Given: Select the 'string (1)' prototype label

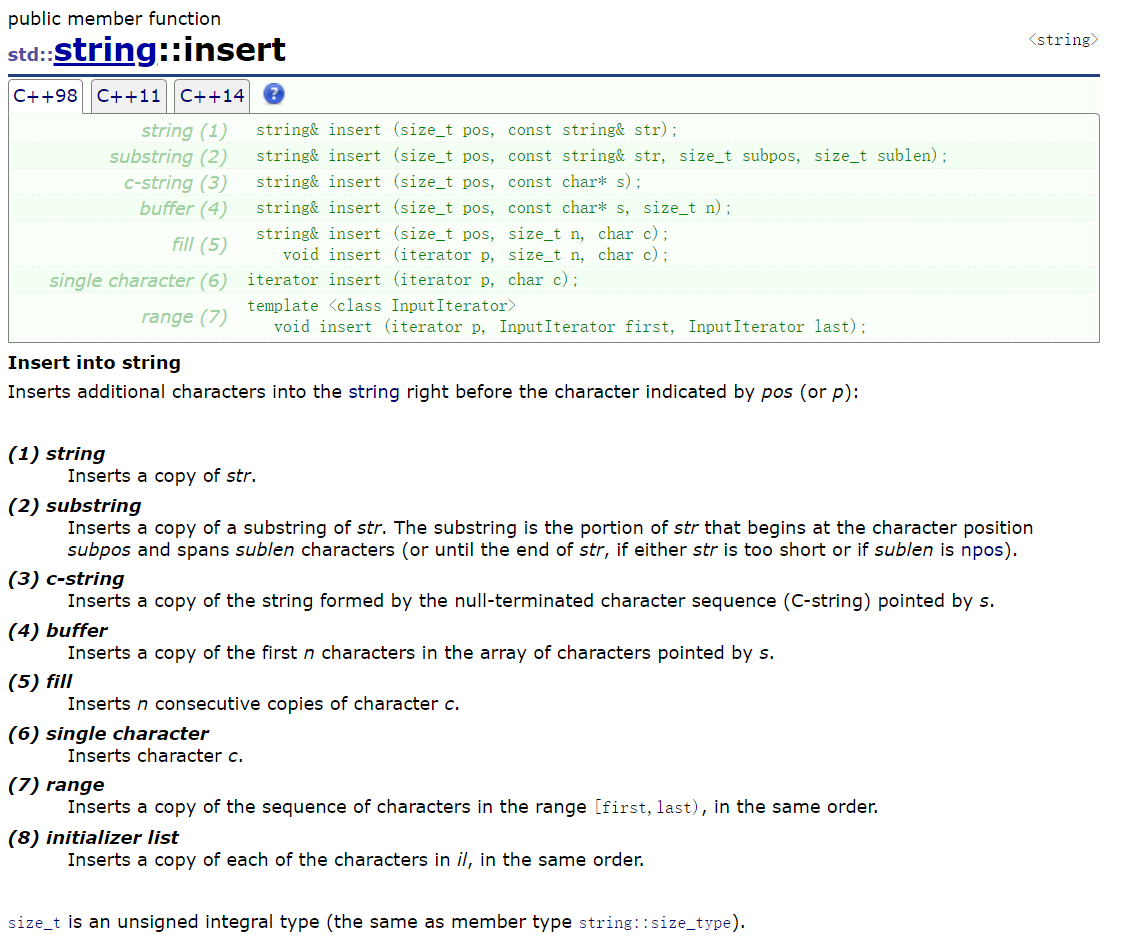Looking at the screenshot, I should 184,130.
